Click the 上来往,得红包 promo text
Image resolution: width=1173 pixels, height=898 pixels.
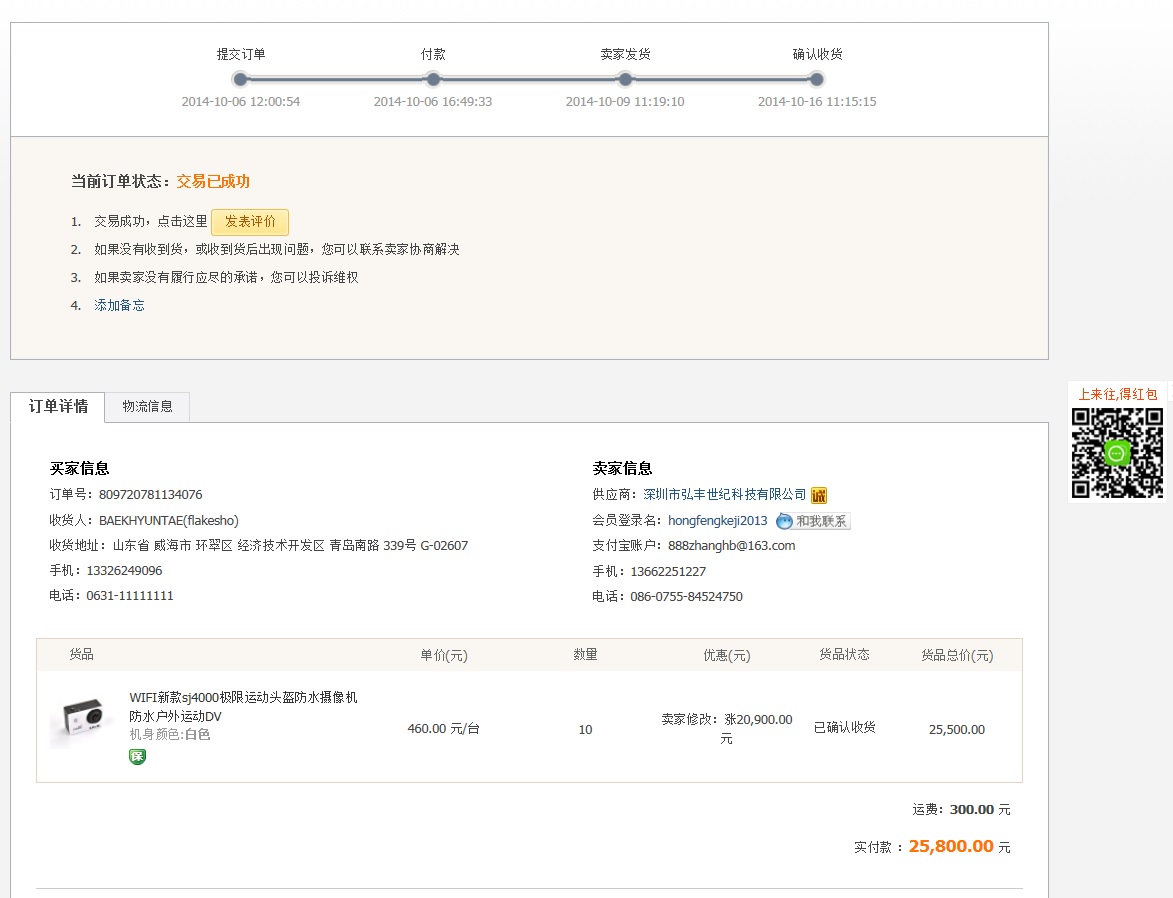coord(1117,395)
